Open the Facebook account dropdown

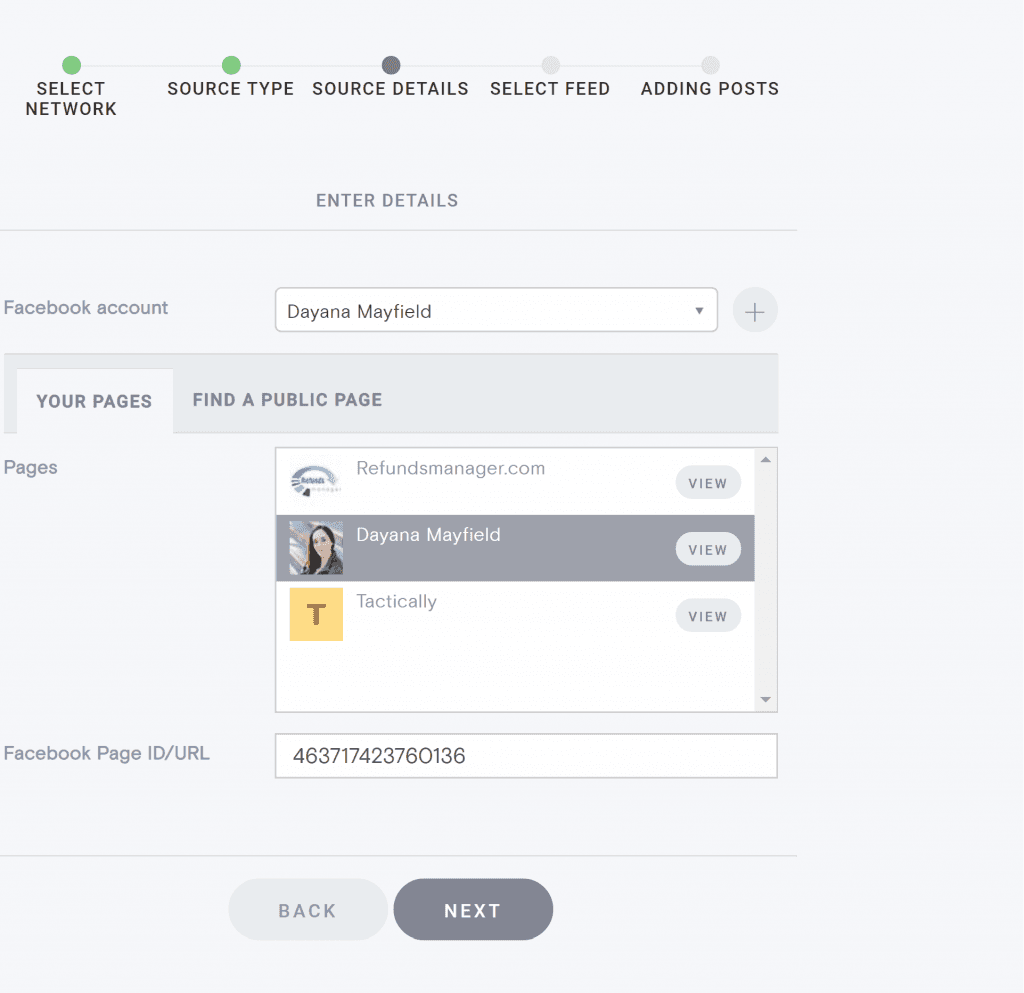point(496,311)
